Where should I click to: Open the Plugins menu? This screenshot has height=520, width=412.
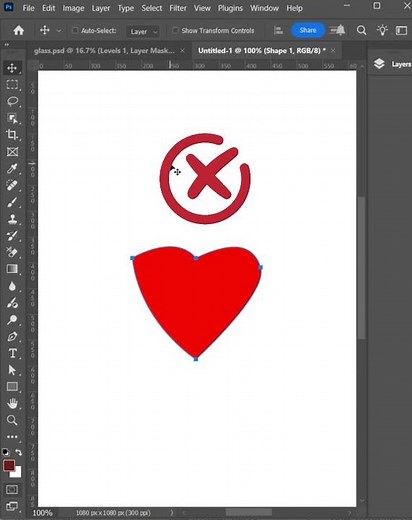pyautogui.click(x=230, y=8)
